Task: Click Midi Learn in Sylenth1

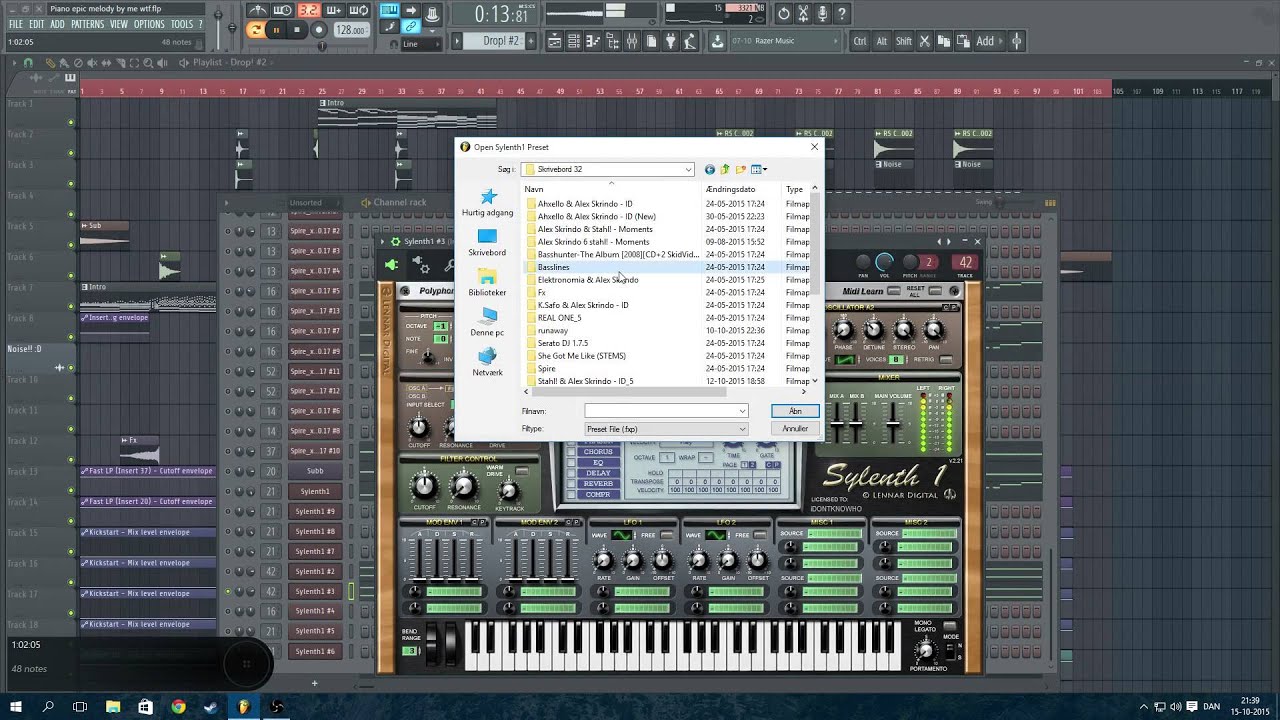Action: pos(862,291)
